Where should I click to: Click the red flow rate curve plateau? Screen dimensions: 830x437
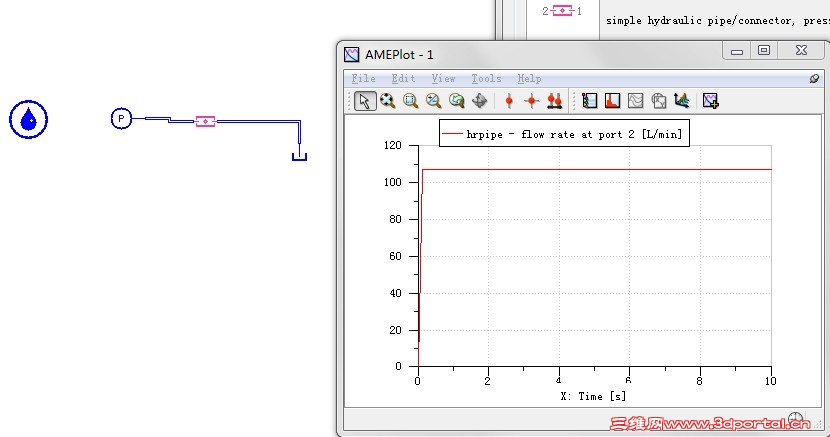[x=597, y=169]
